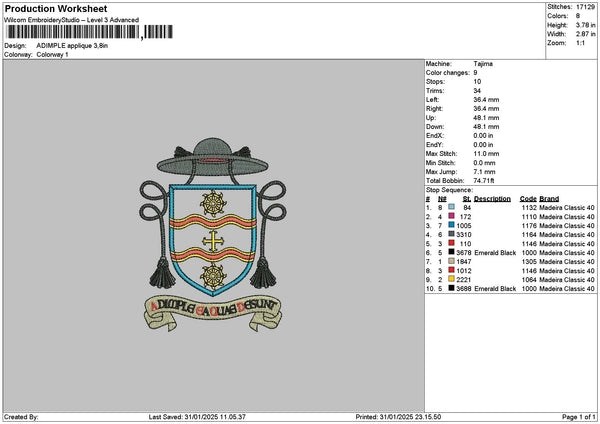The height and width of the screenshot is (424, 600).
Task: Select the beige swatch with code 1305
Action: pos(452,261)
